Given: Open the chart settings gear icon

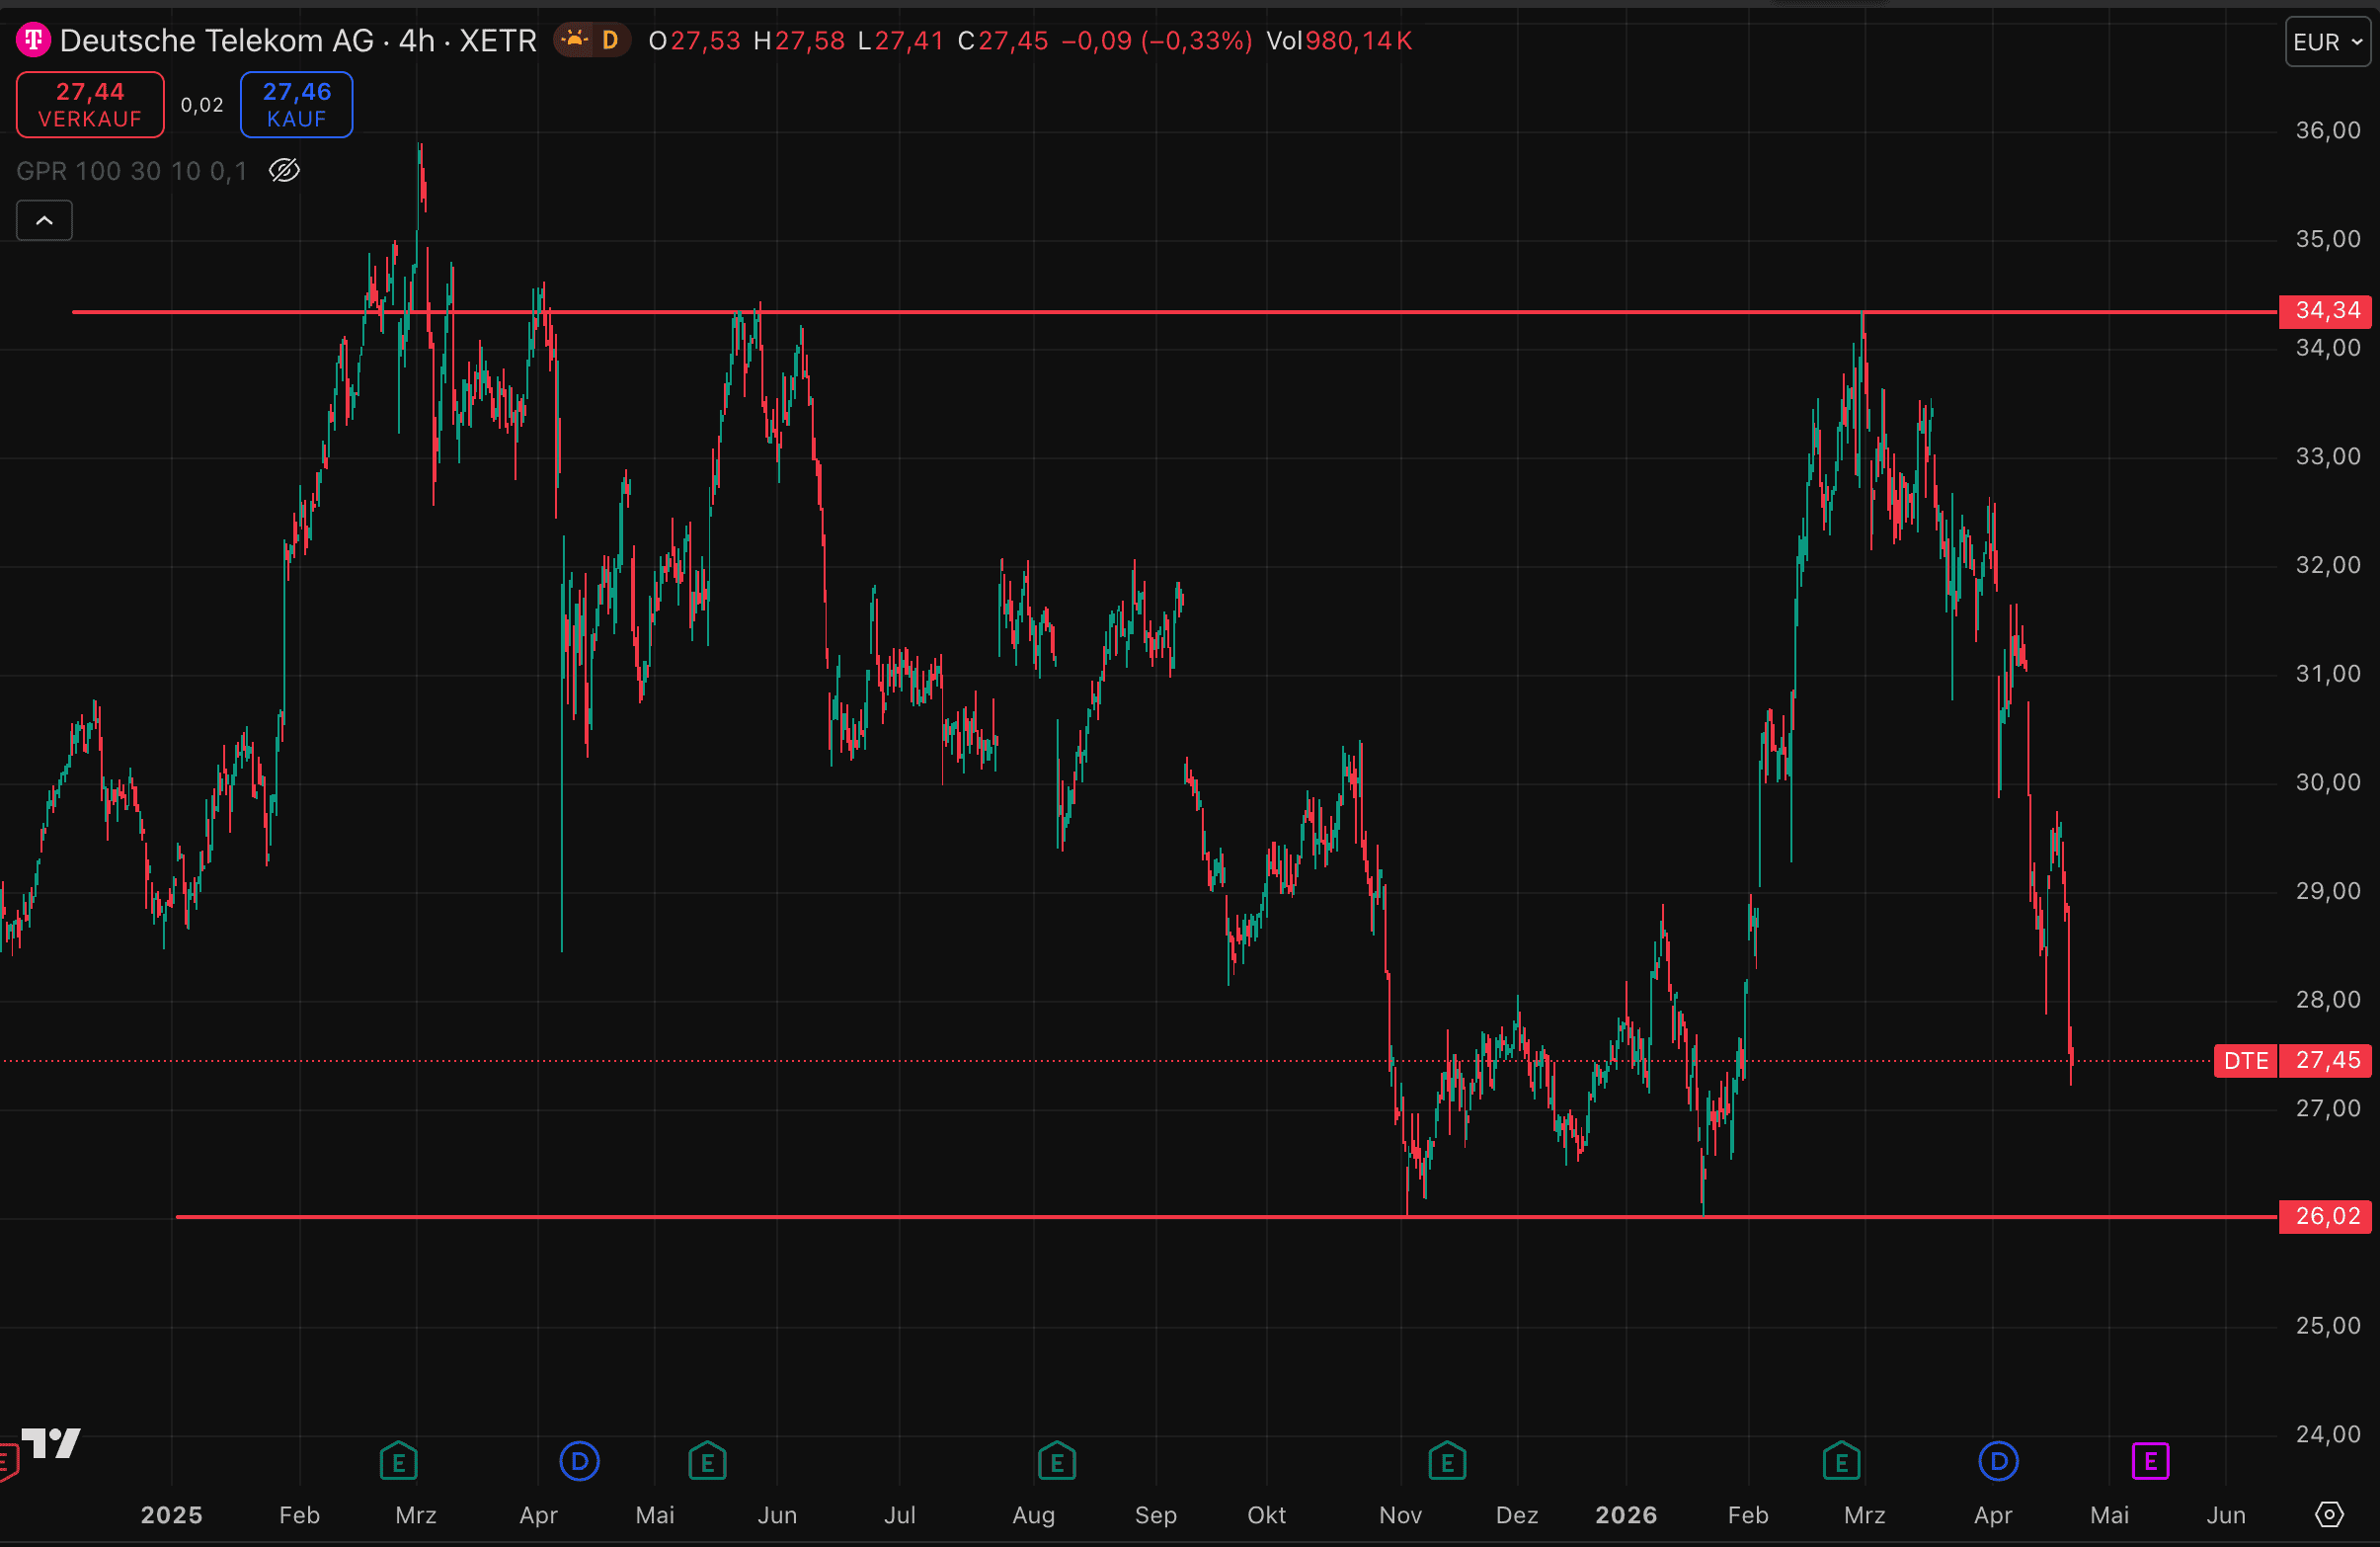Looking at the screenshot, I should coord(2329,1514).
